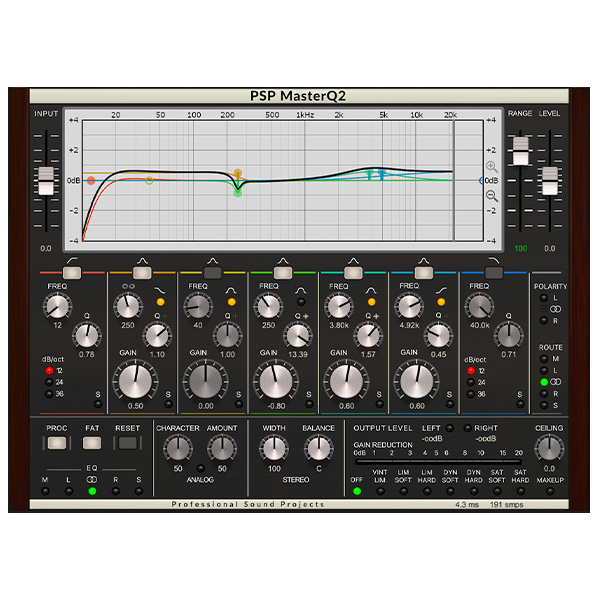Set ROUTE to R

[x=544, y=394]
